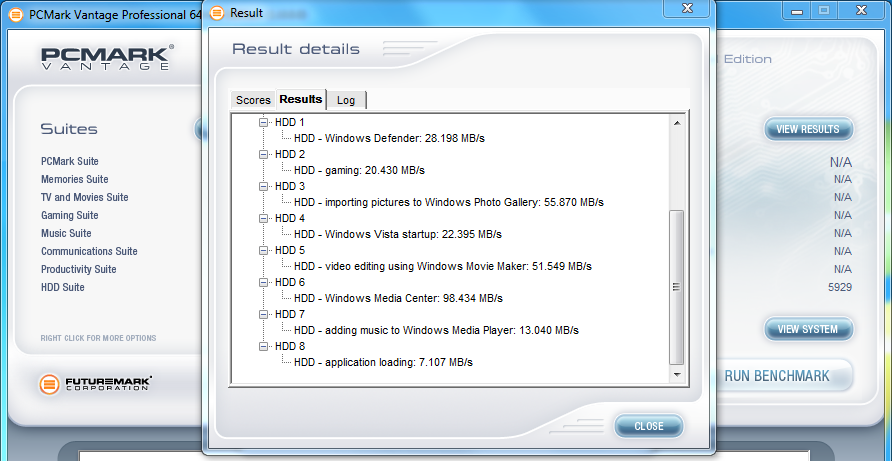Screen dimensions: 892x461
Task: Select Music Suite in Suites list
Action: (66, 233)
